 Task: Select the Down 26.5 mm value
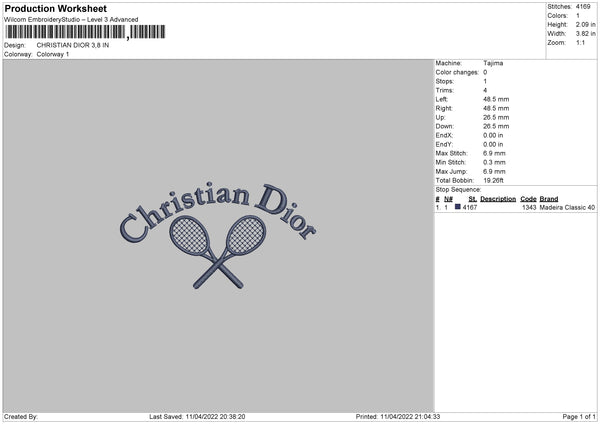[496, 126]
